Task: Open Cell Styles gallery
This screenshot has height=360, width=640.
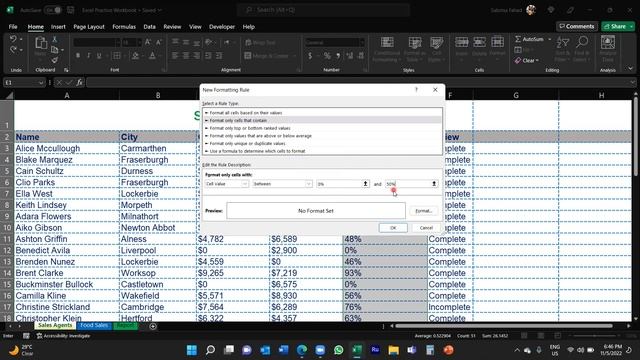Action: 436,49
